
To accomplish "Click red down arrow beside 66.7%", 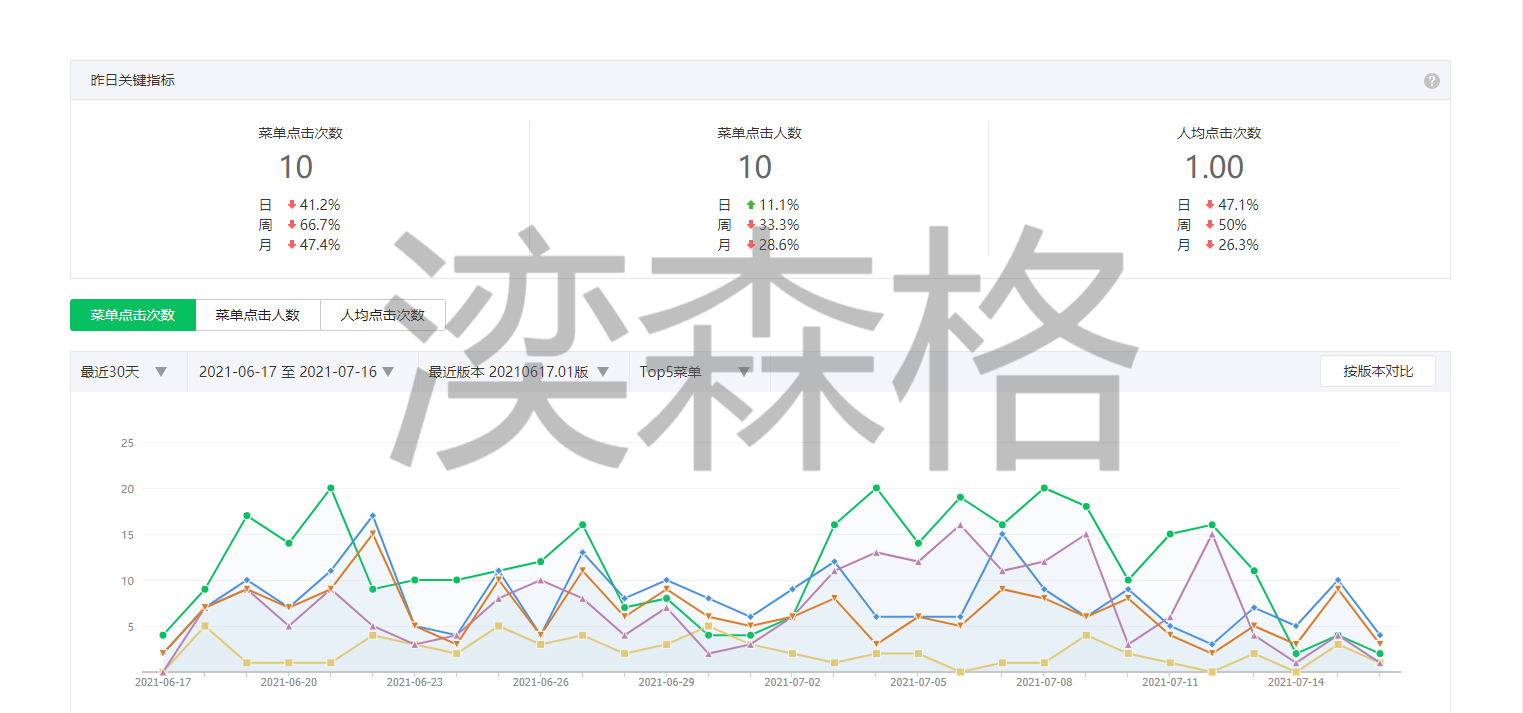I will click(292, 225).
